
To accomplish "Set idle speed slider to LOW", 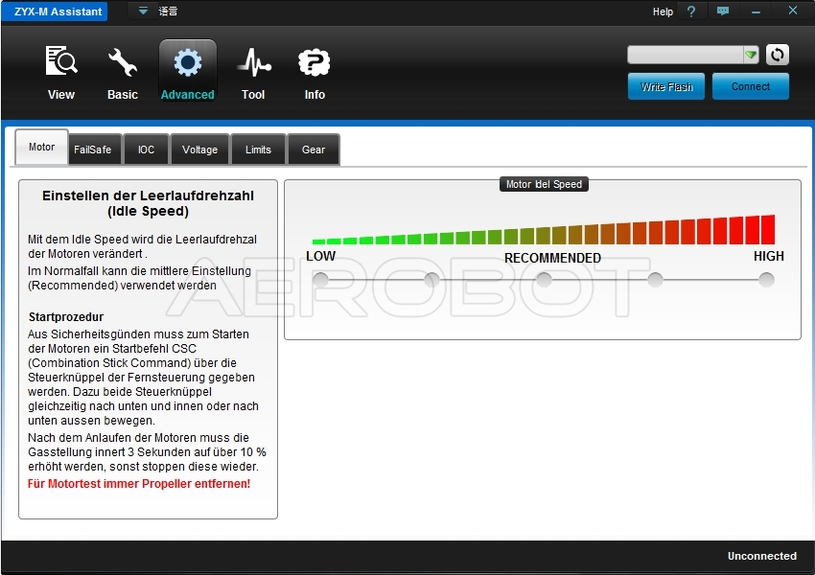I will click(x=321, y=280).
